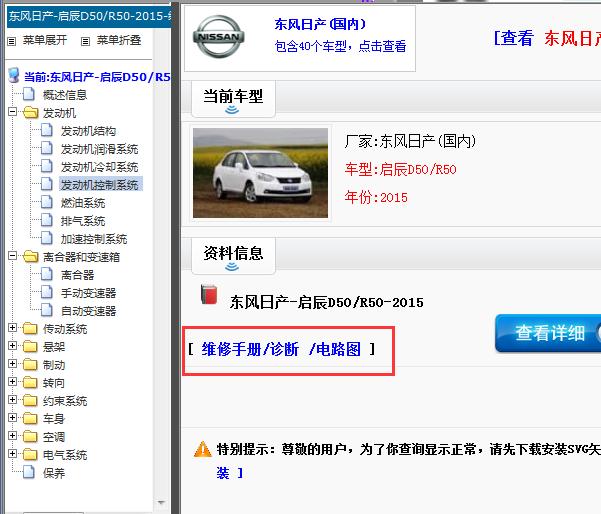Screen dimensions: 601x514
Task: Click the 手动变速器 document icon
Action: pyautogui.click(x=47, y=292)
